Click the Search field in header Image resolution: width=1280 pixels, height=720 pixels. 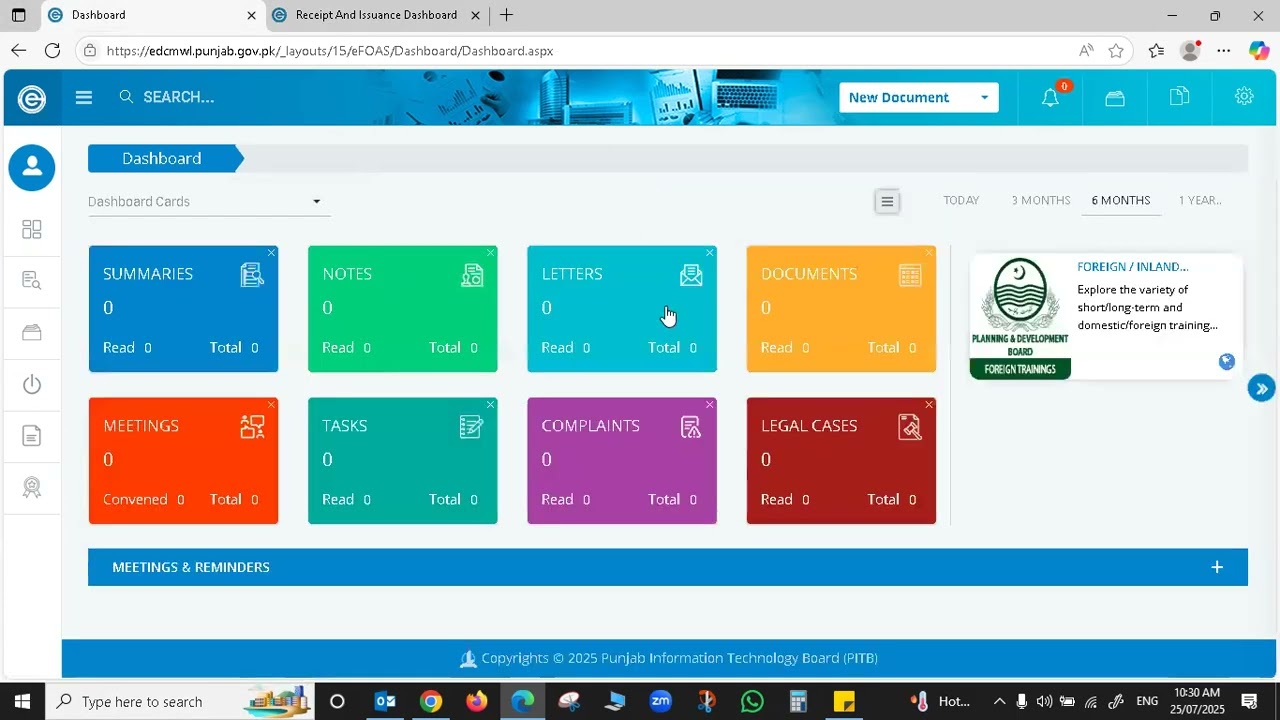click(178, 97)
